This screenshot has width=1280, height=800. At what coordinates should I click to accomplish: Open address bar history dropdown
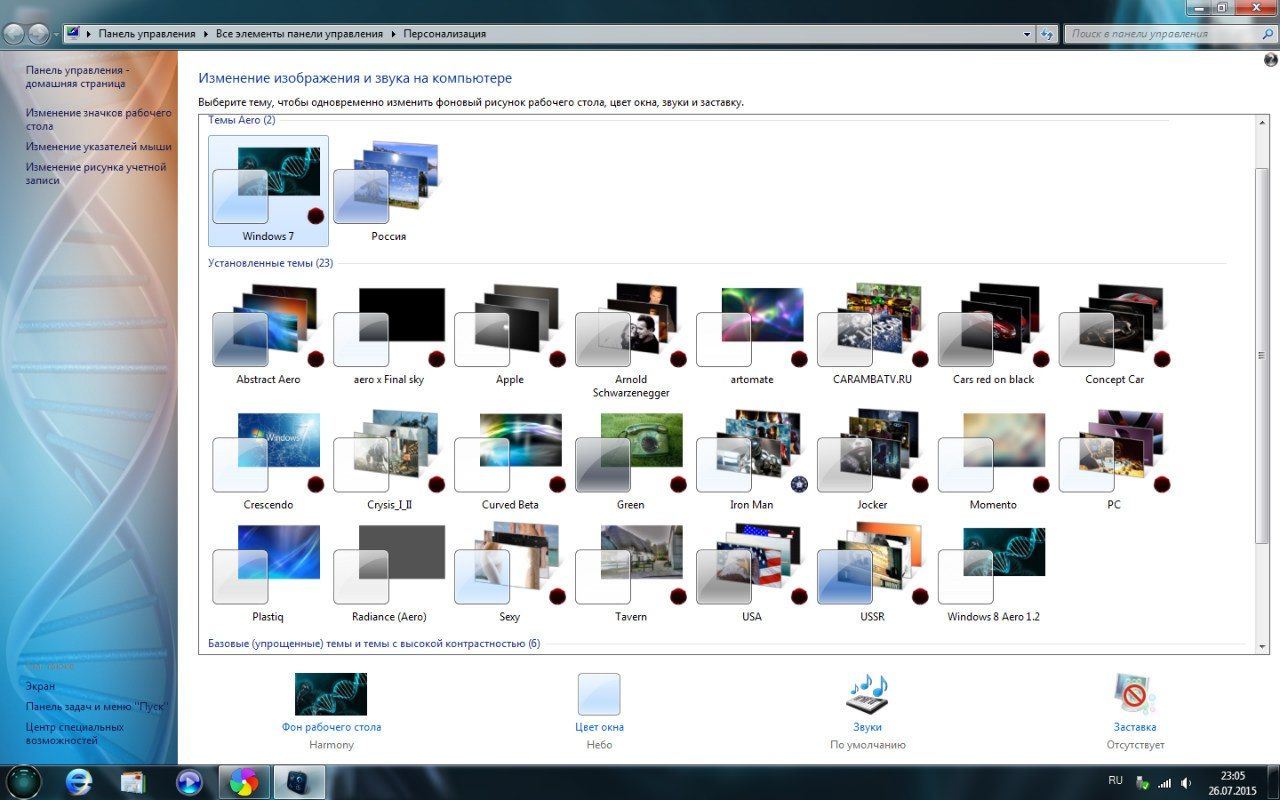coord(1027,34)
